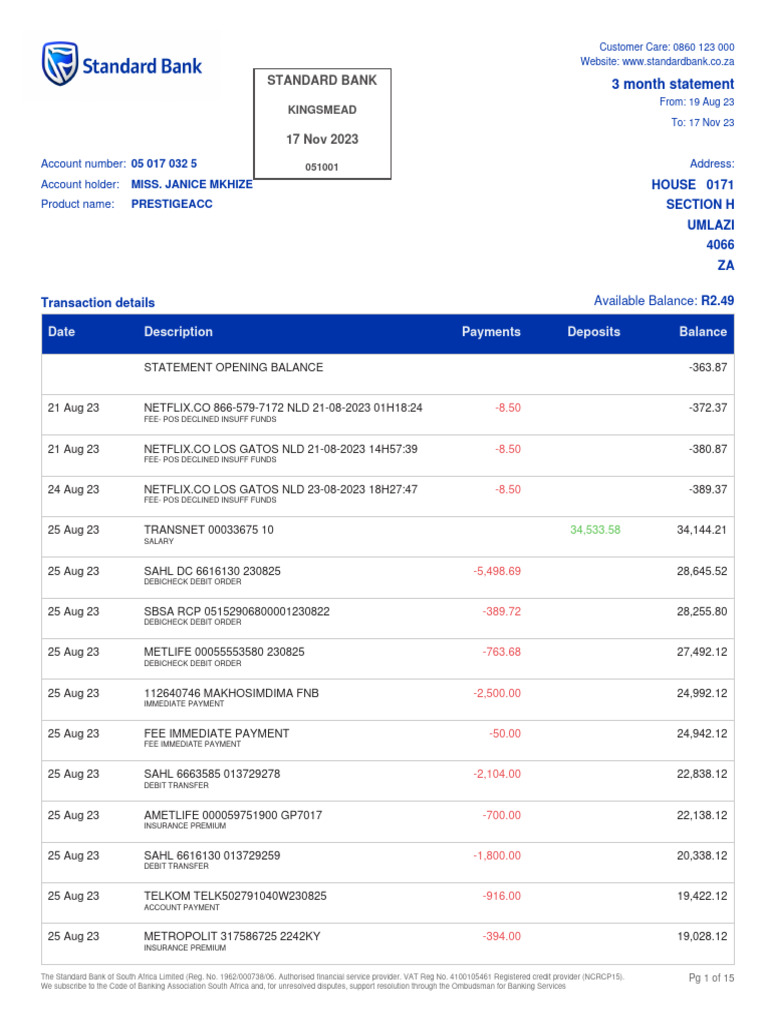
Task: Select the payment amount -916.00
Action: pyautogui.click(x=502, y=897)
